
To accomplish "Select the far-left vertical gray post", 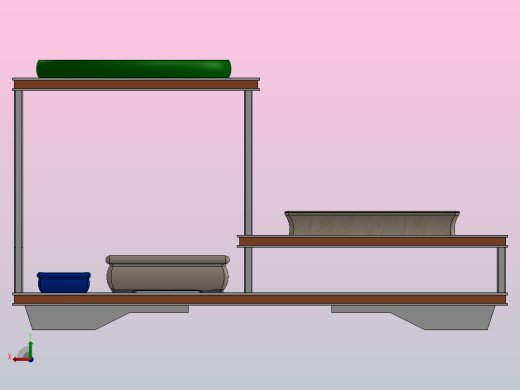I will click(x=19, y=192).
